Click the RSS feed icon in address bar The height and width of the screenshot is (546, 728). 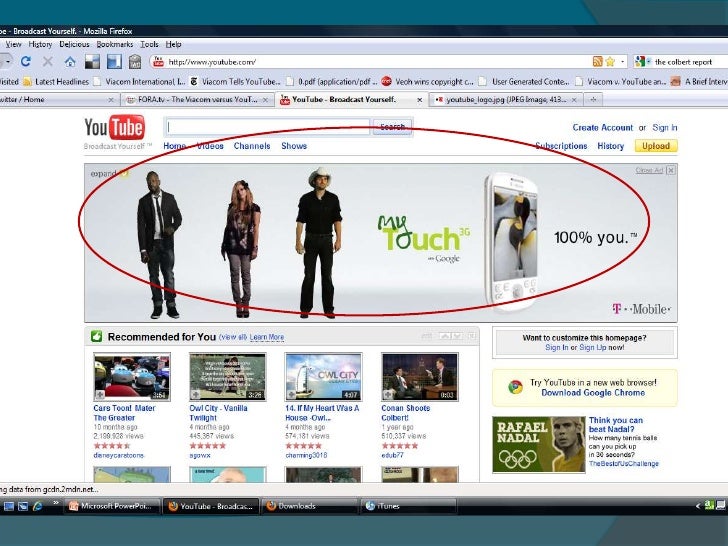tap(598, 61)
